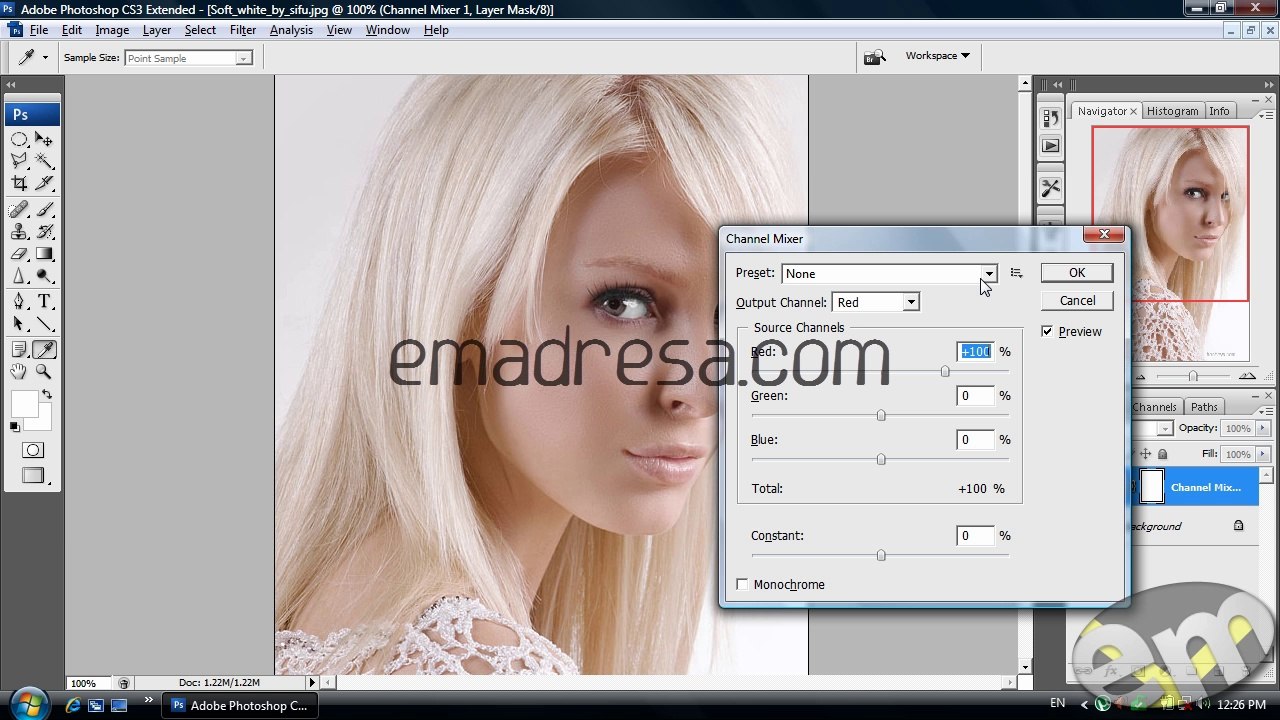The image size is (1280, 720).
Task: Toggle the Preview checkbox
Action: (x=1047, y=331)
